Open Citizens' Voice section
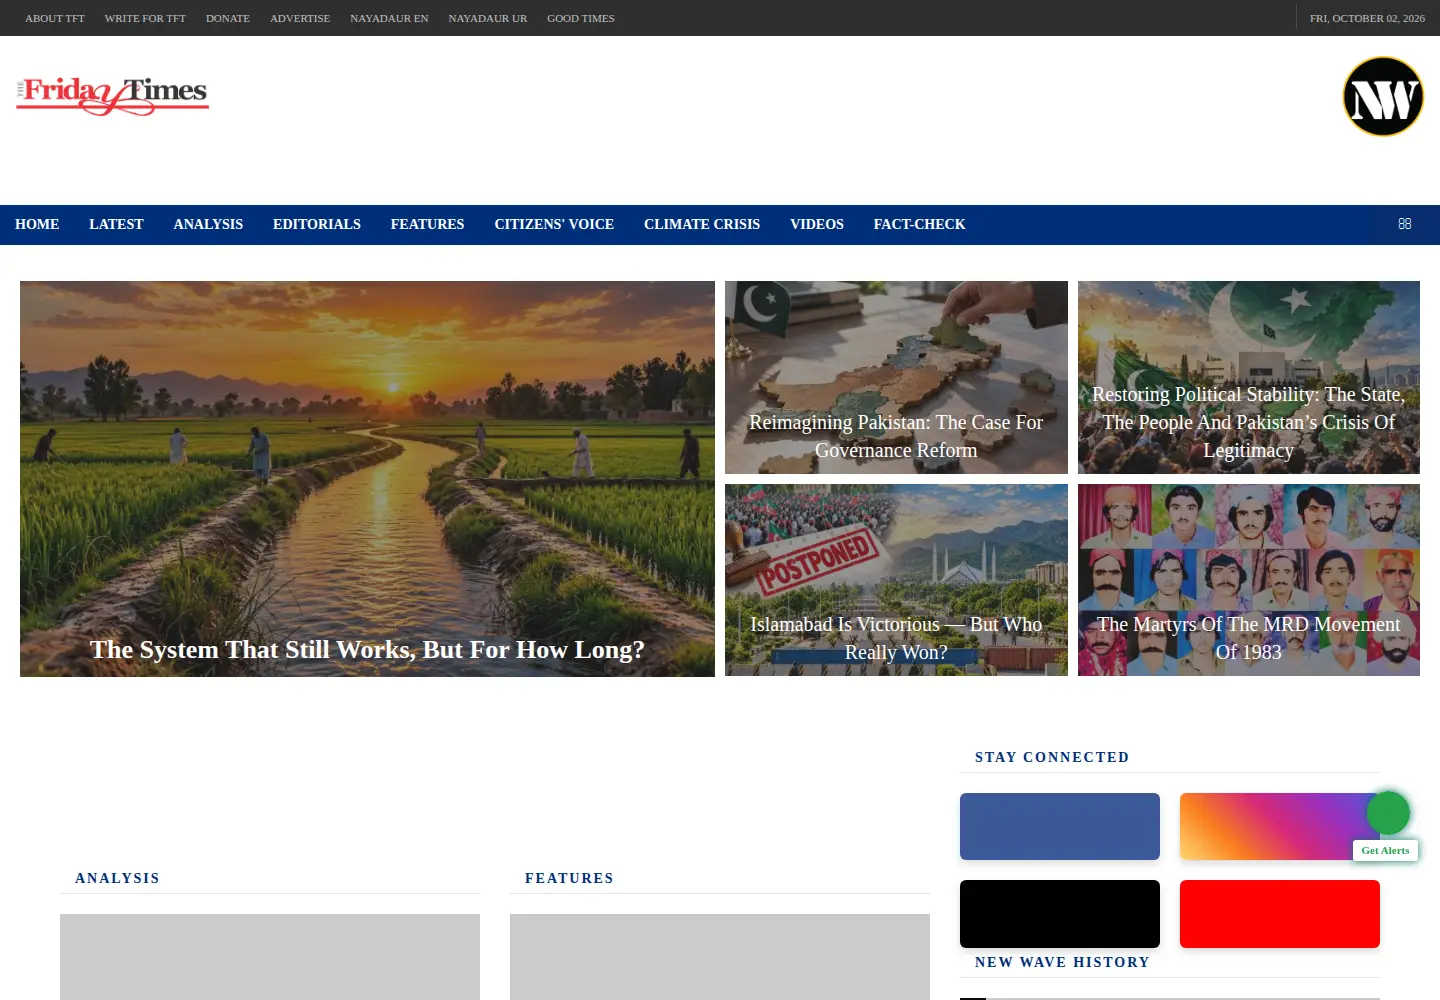This screenshot has width=1440, height=1000. tap(554, 225)
